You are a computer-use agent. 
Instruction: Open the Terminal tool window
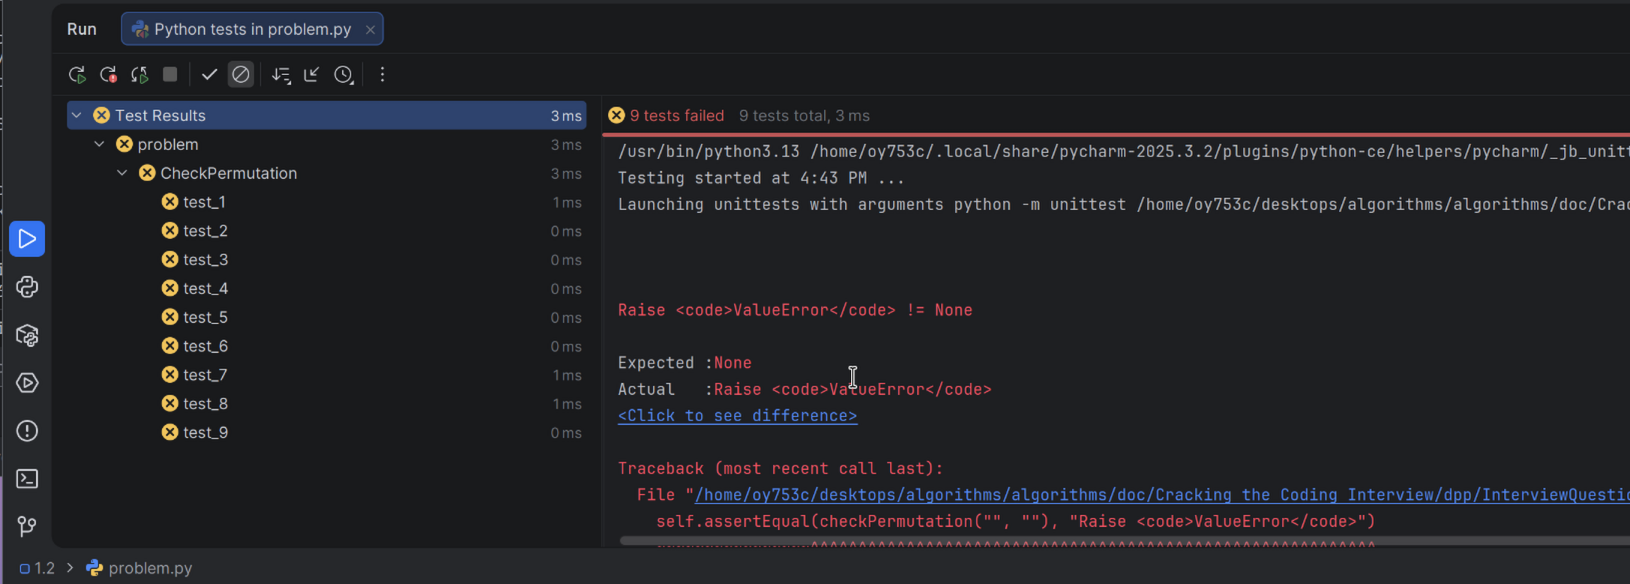[x=27, y=479]
